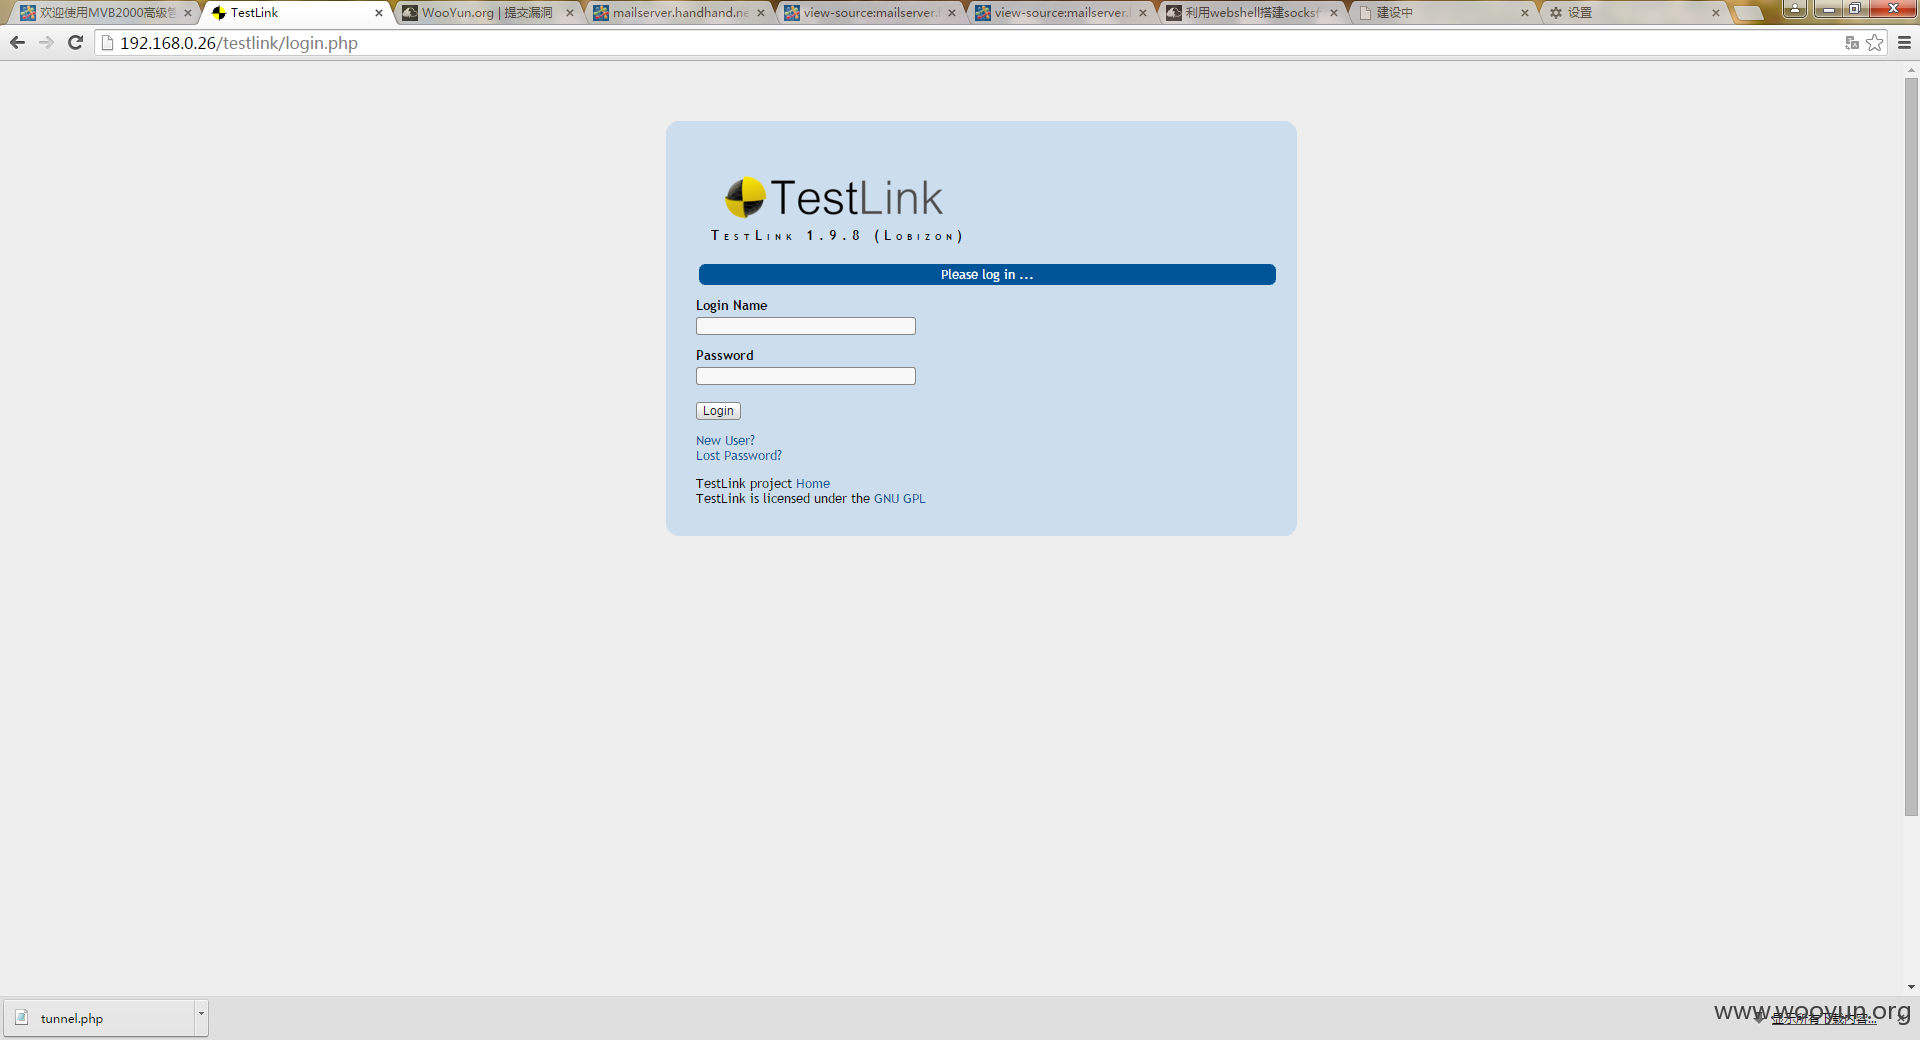Screen dimensions: 1920x1040
Task: Open the New User? link
Action: click(x=725, y=440)
